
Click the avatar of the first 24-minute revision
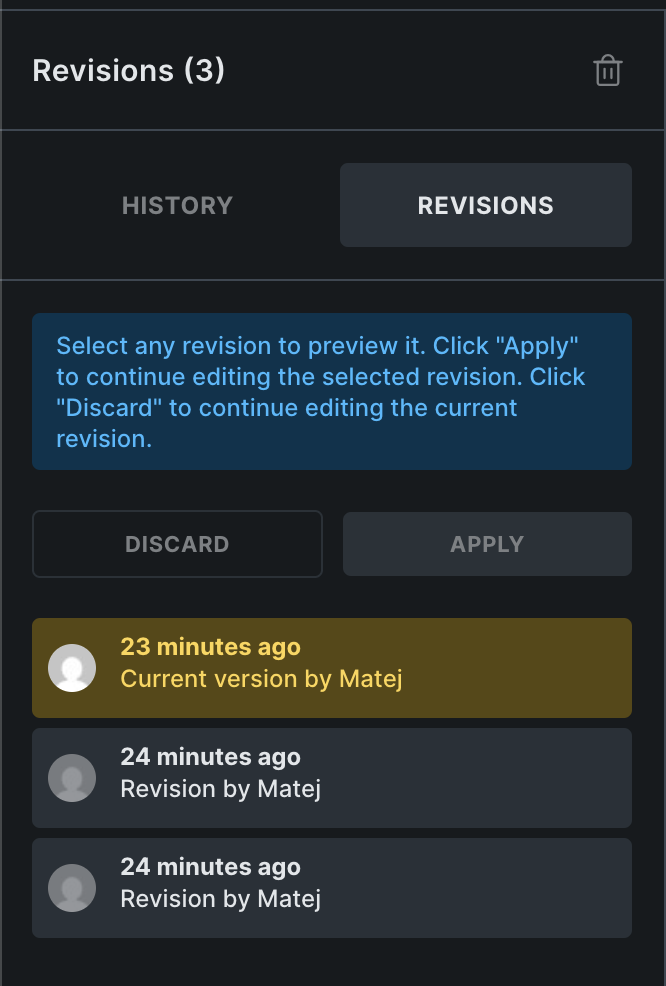(x=72, y=778)
